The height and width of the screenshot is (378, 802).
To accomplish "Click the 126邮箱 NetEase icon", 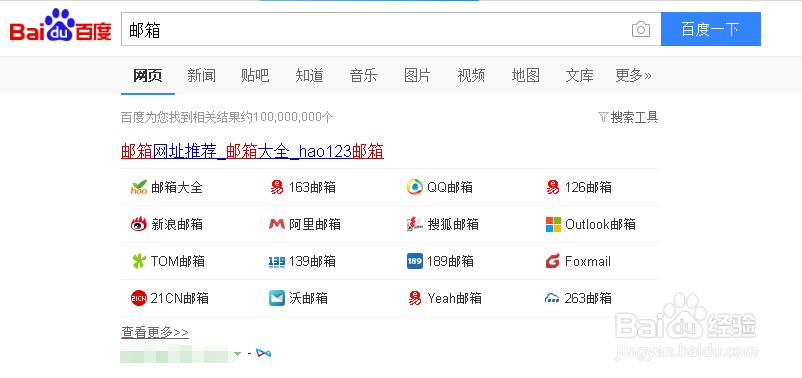I will click(553, 187).
